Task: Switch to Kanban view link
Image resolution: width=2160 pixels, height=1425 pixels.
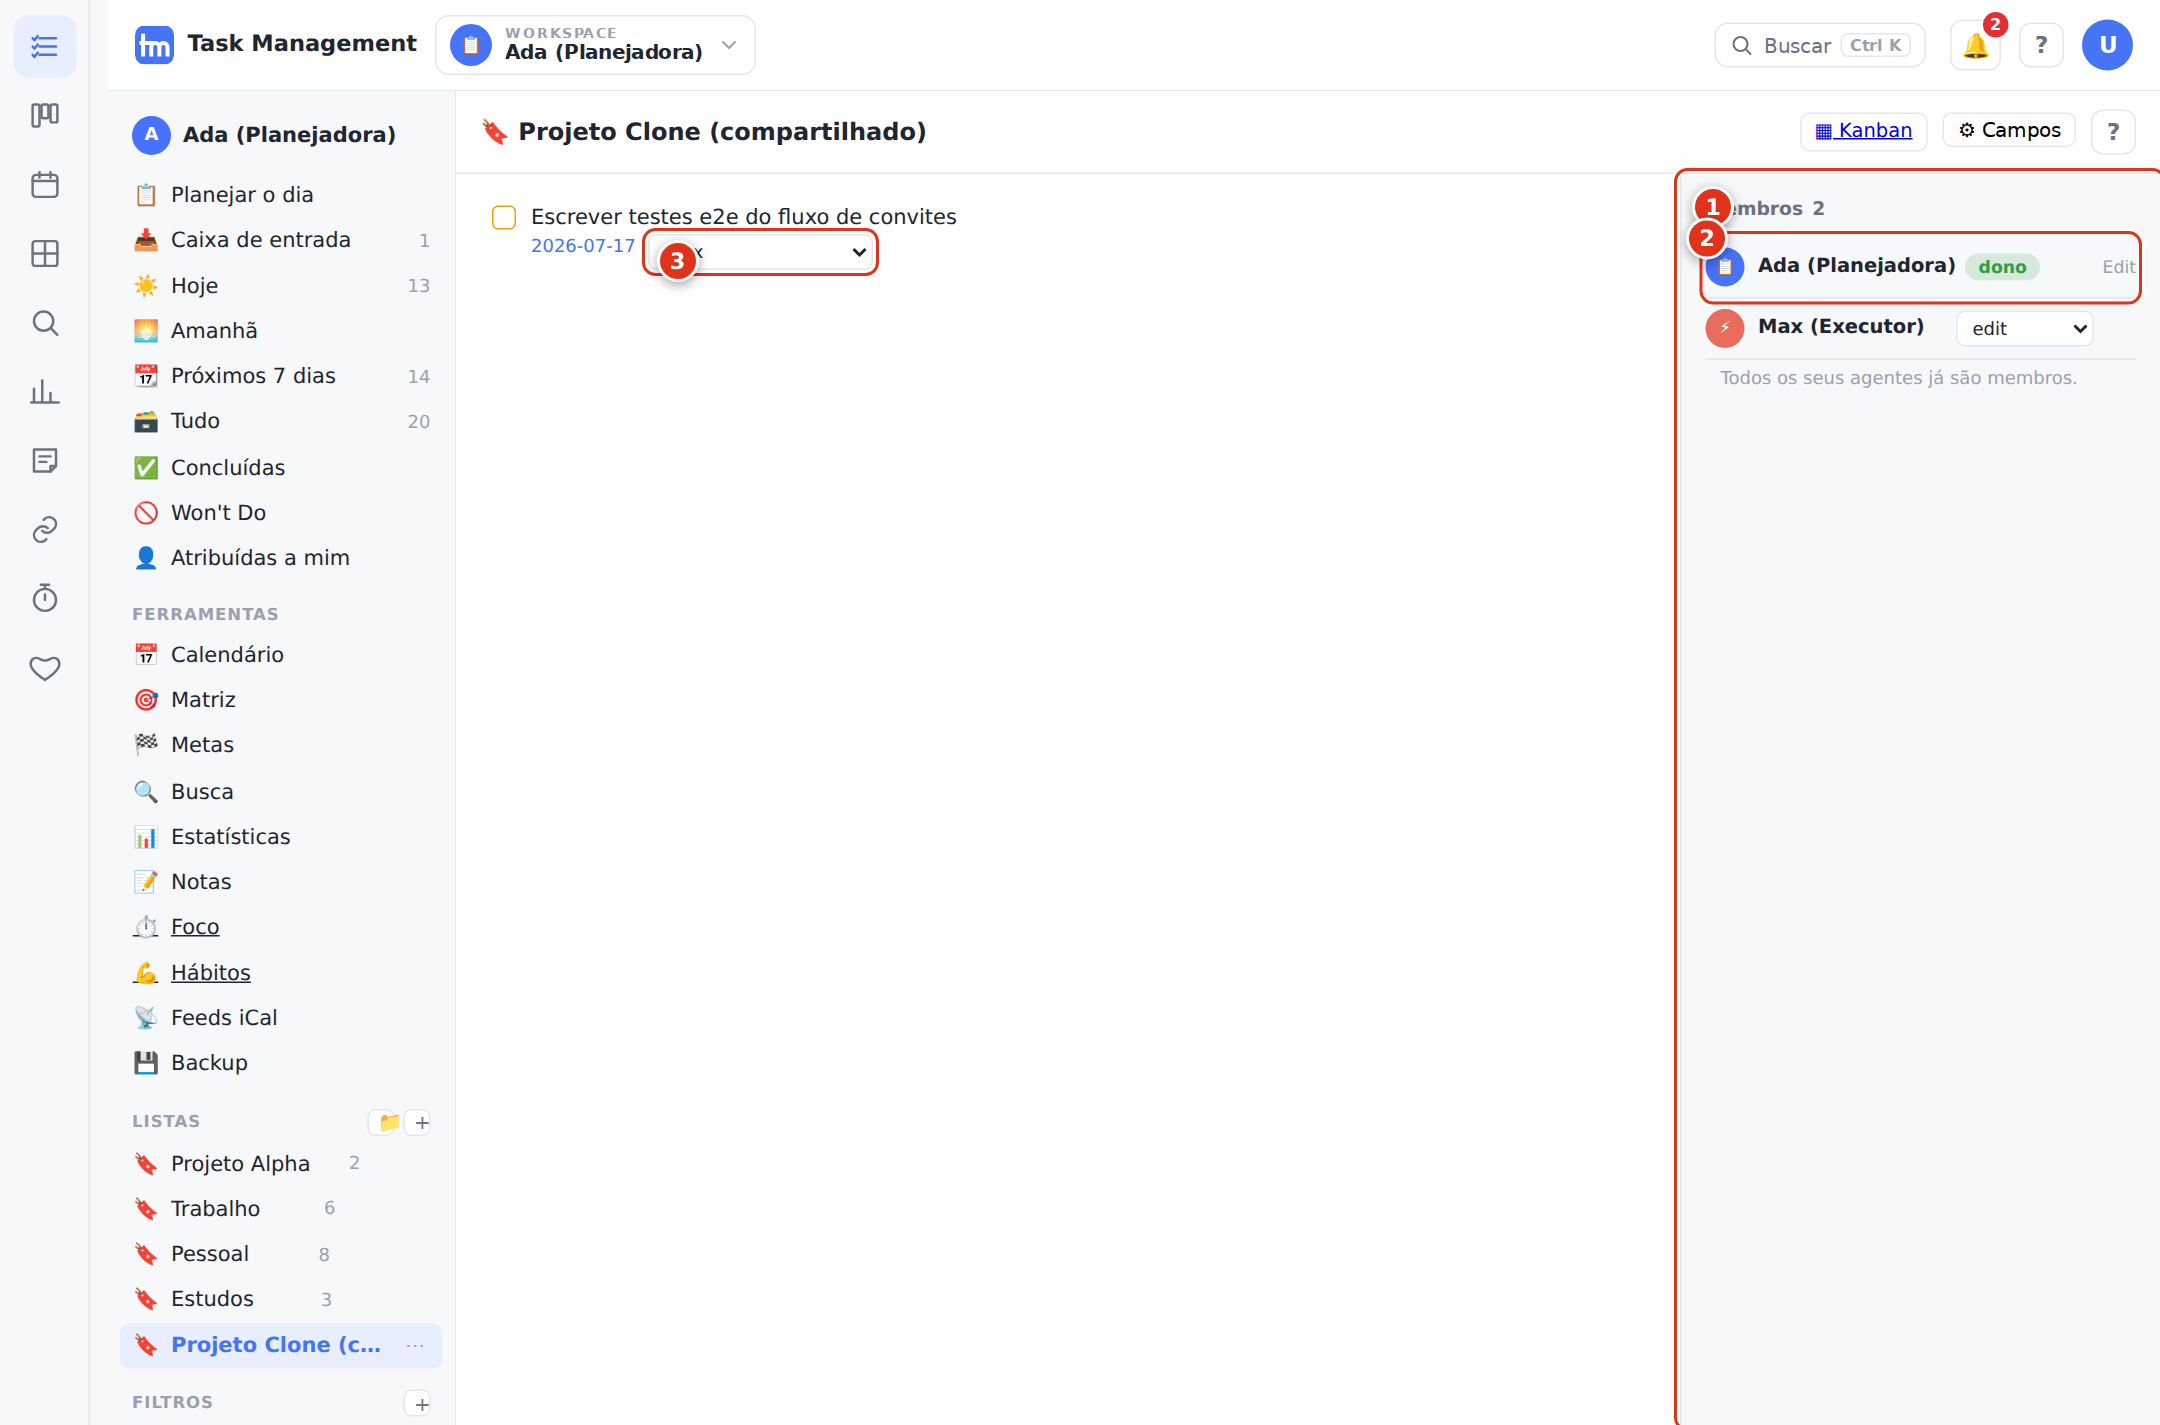Action: click(x=1863, y=131)
